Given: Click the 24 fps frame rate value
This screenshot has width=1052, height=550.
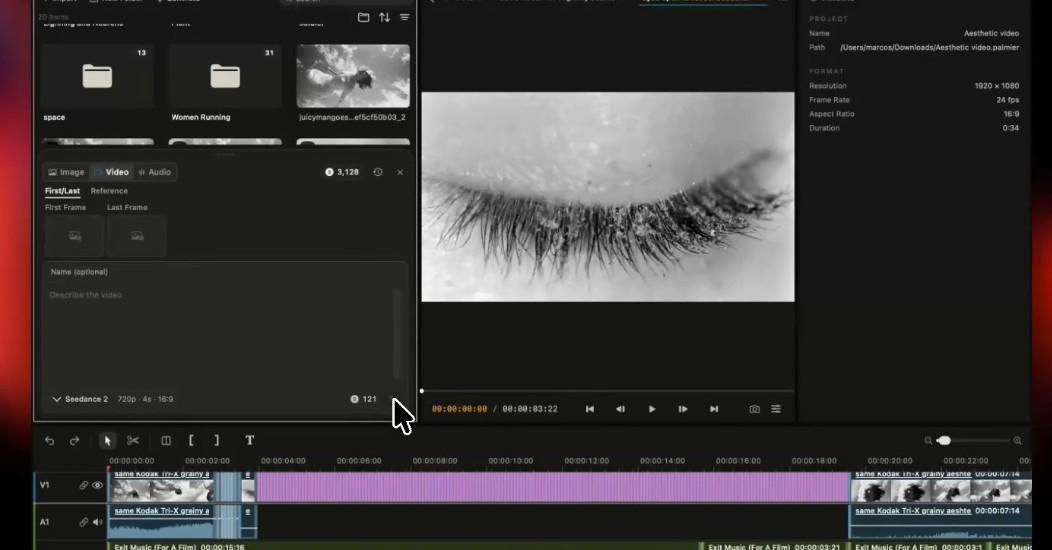Looking at the screenshot, I should 1008,100.
